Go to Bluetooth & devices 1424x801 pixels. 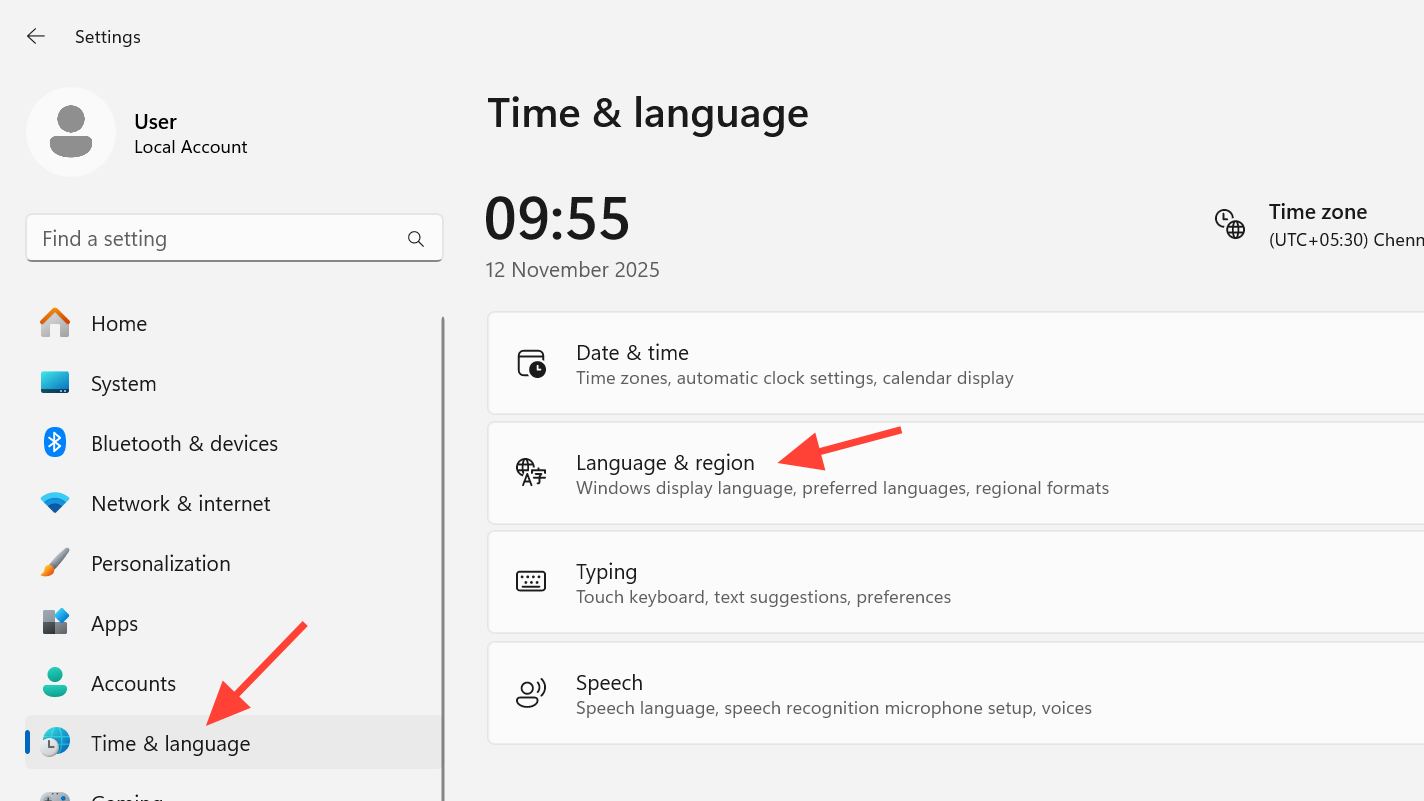tap(233, 443)
